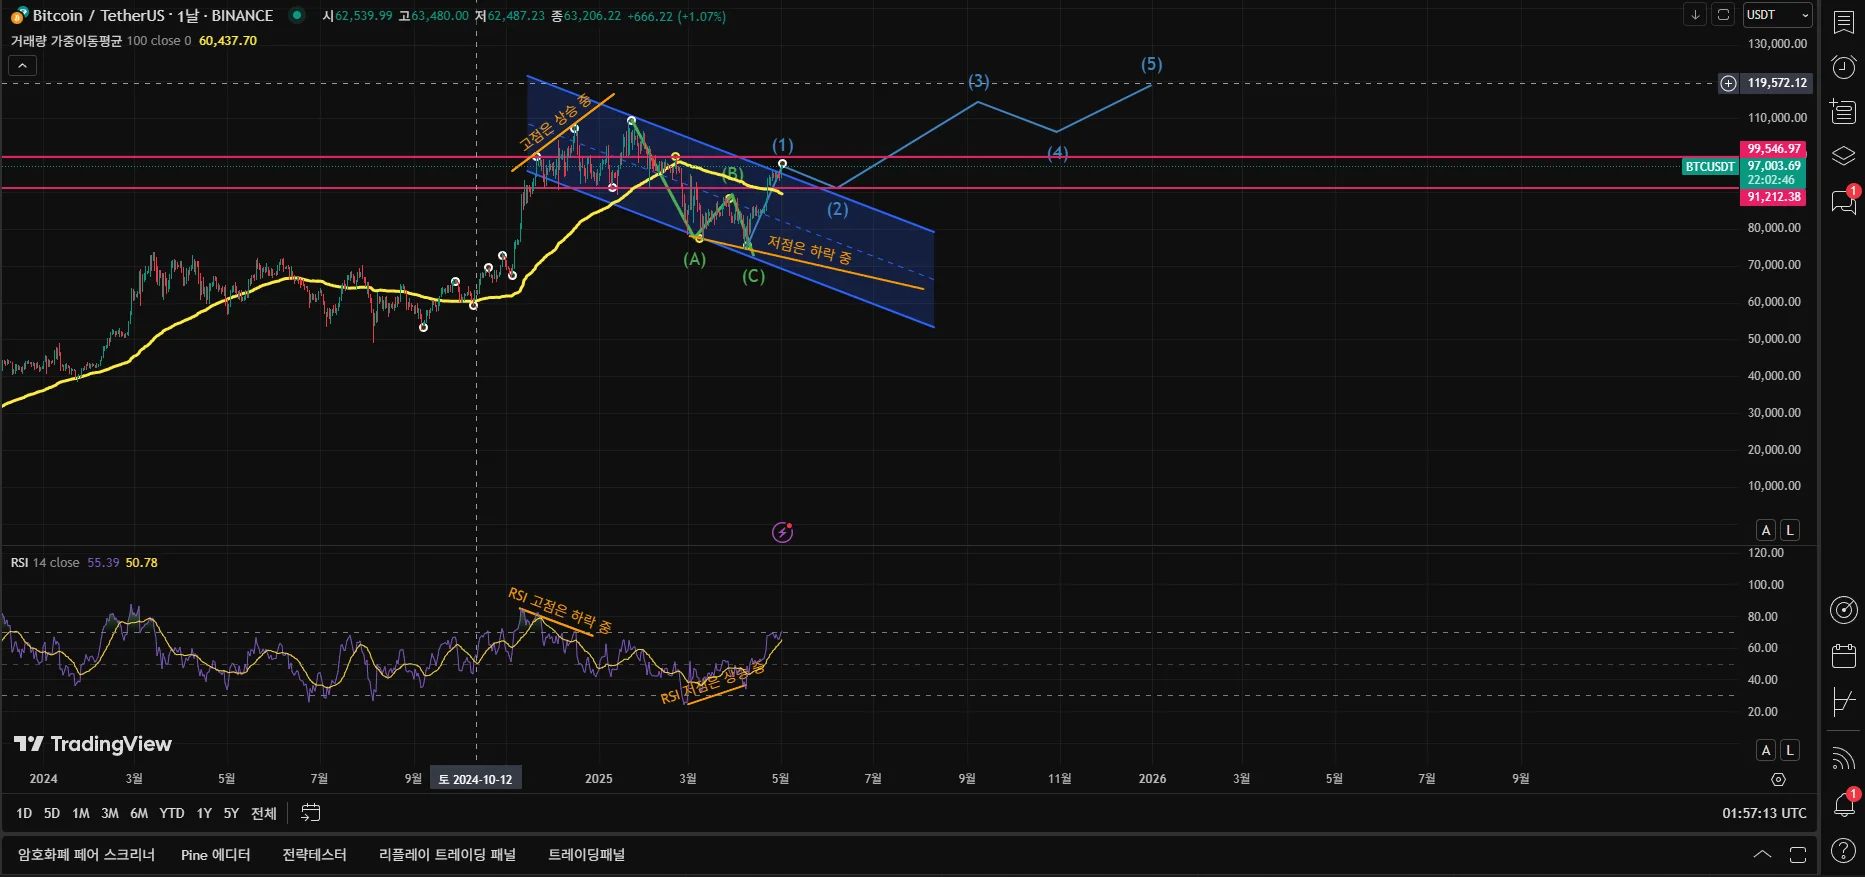Viewport: 1865px width, 877px height.
Task: Open the economic calendar icon
Action: [1843, 656]
